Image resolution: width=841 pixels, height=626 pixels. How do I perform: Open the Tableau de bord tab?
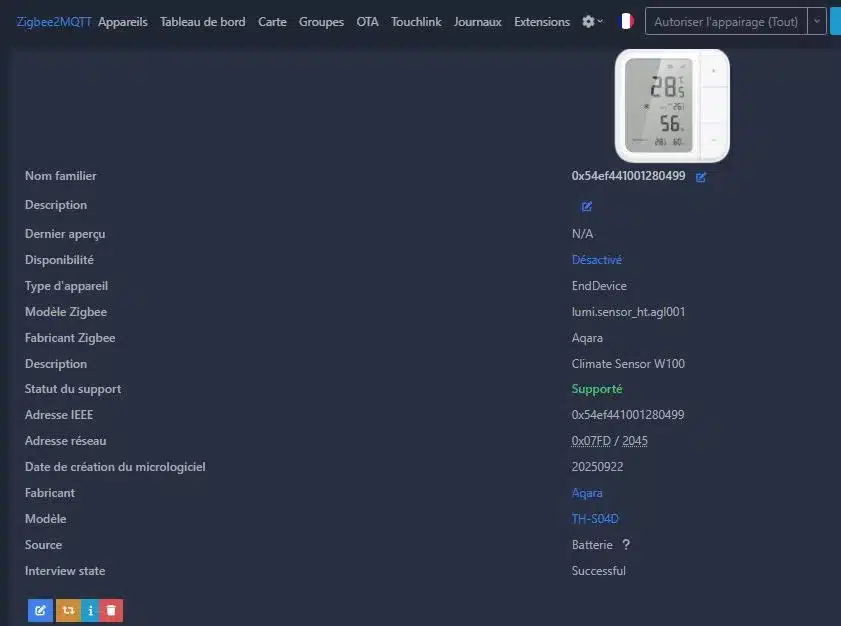click(x=203, y=22)
